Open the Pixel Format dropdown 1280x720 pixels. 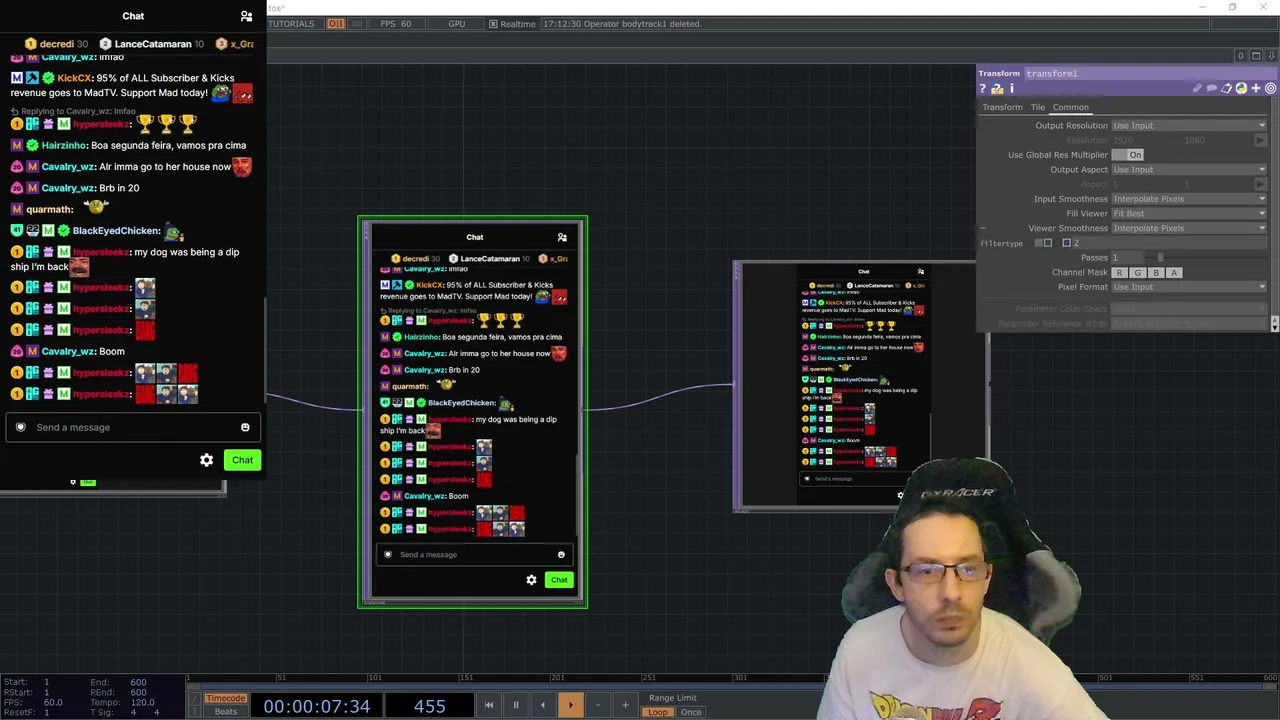click(x=1189, y=287)
